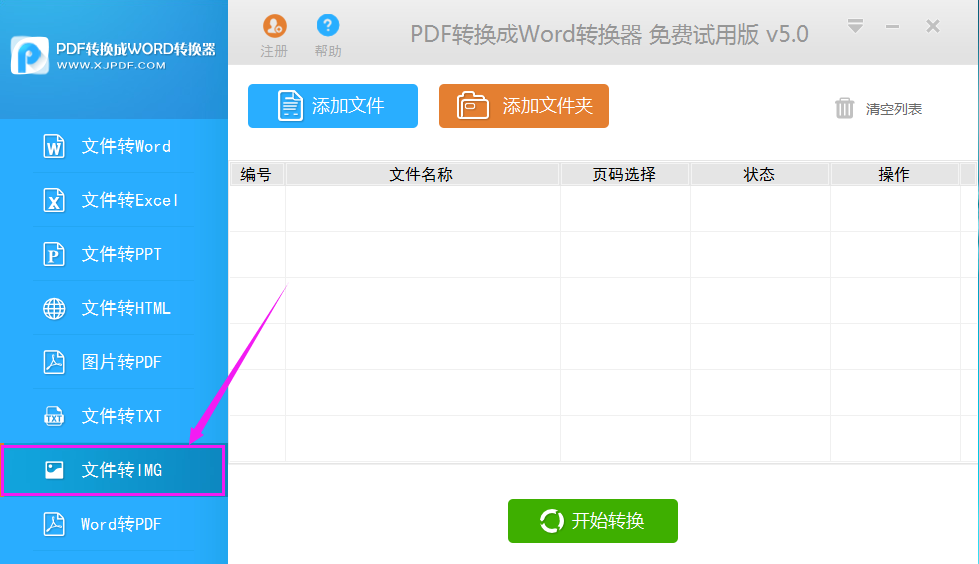Select Word转PDF in sidebar
The image size is (979, 564).
(x=113, y=524)
